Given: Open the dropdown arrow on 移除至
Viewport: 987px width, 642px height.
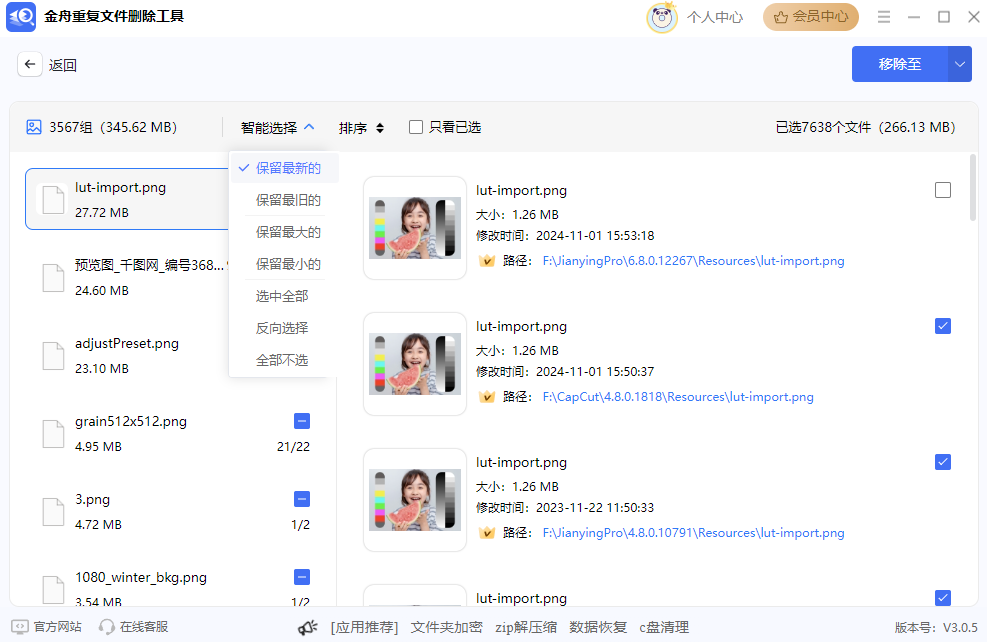Looking at the screenshot, I should [958, 63].
